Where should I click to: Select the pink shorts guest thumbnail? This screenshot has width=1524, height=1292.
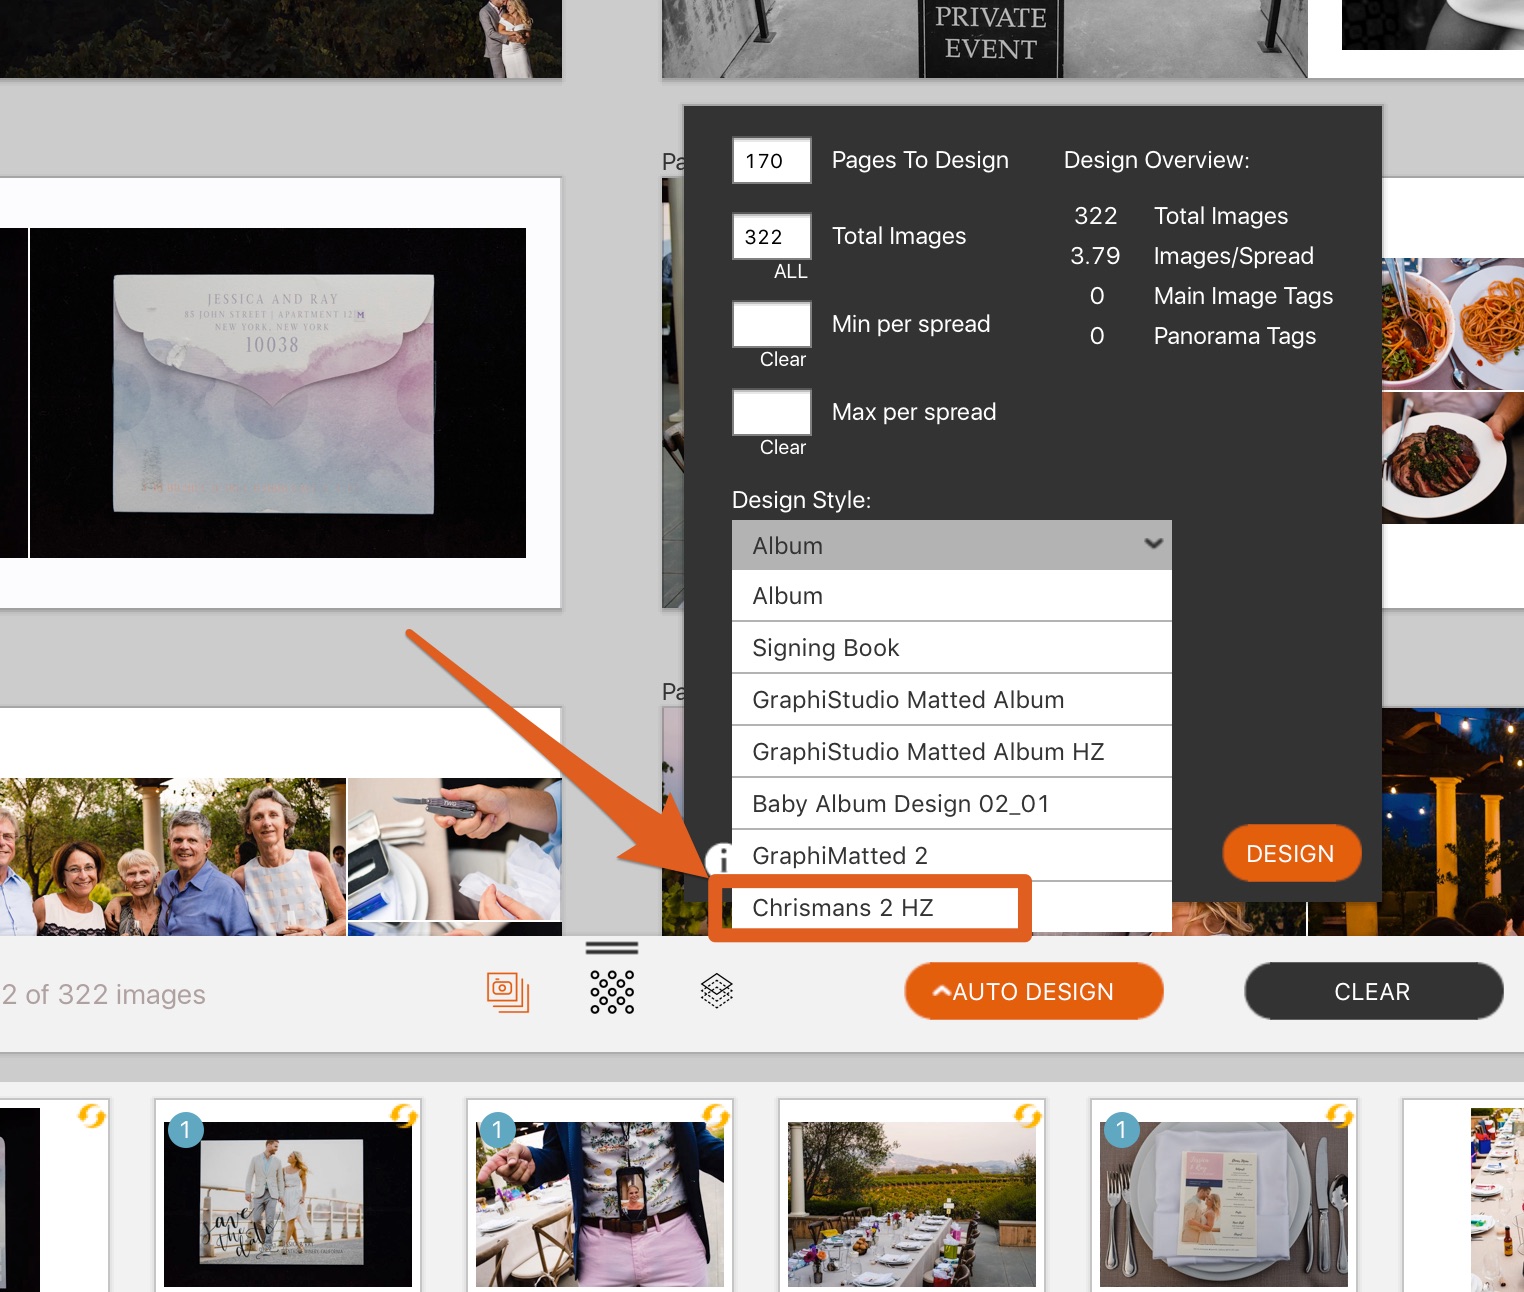click(600, 1204)
